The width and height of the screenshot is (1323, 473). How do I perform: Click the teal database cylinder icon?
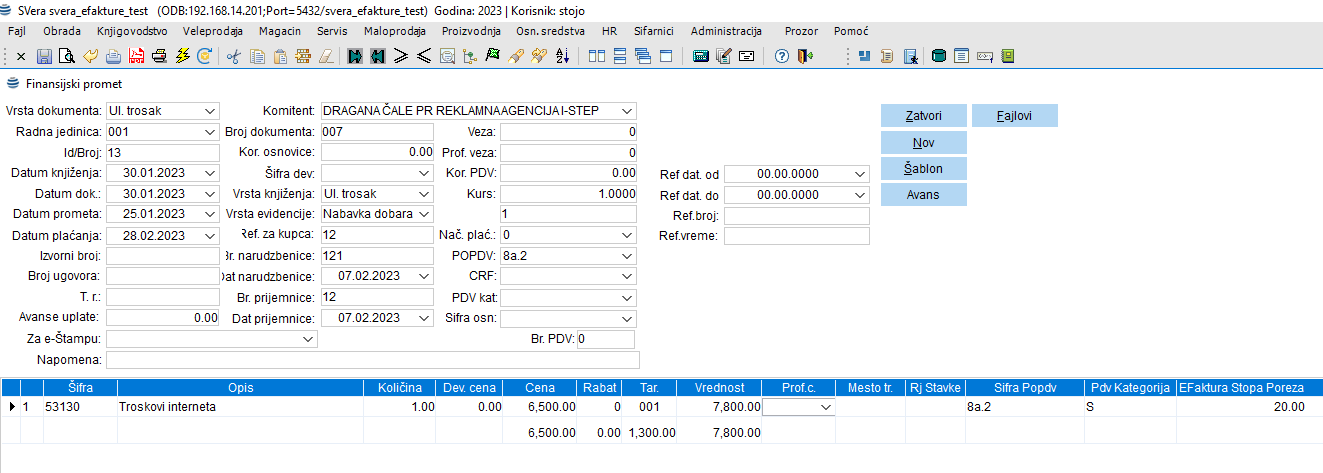click(938, 56)
